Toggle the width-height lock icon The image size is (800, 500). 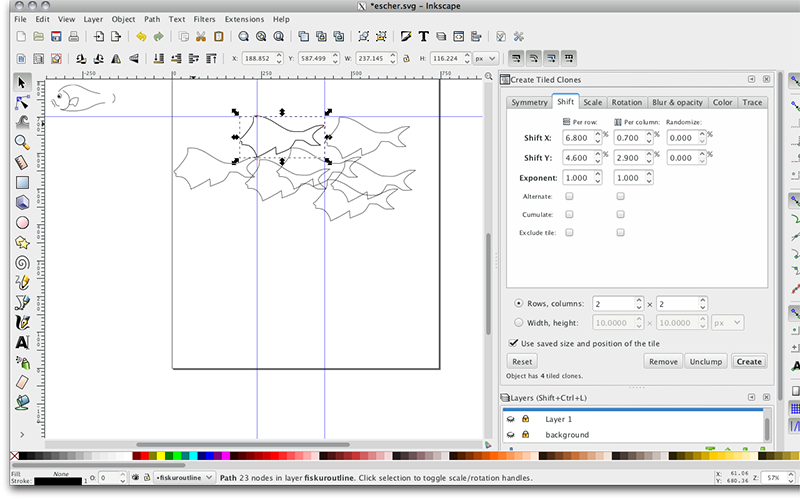point(407,59)
